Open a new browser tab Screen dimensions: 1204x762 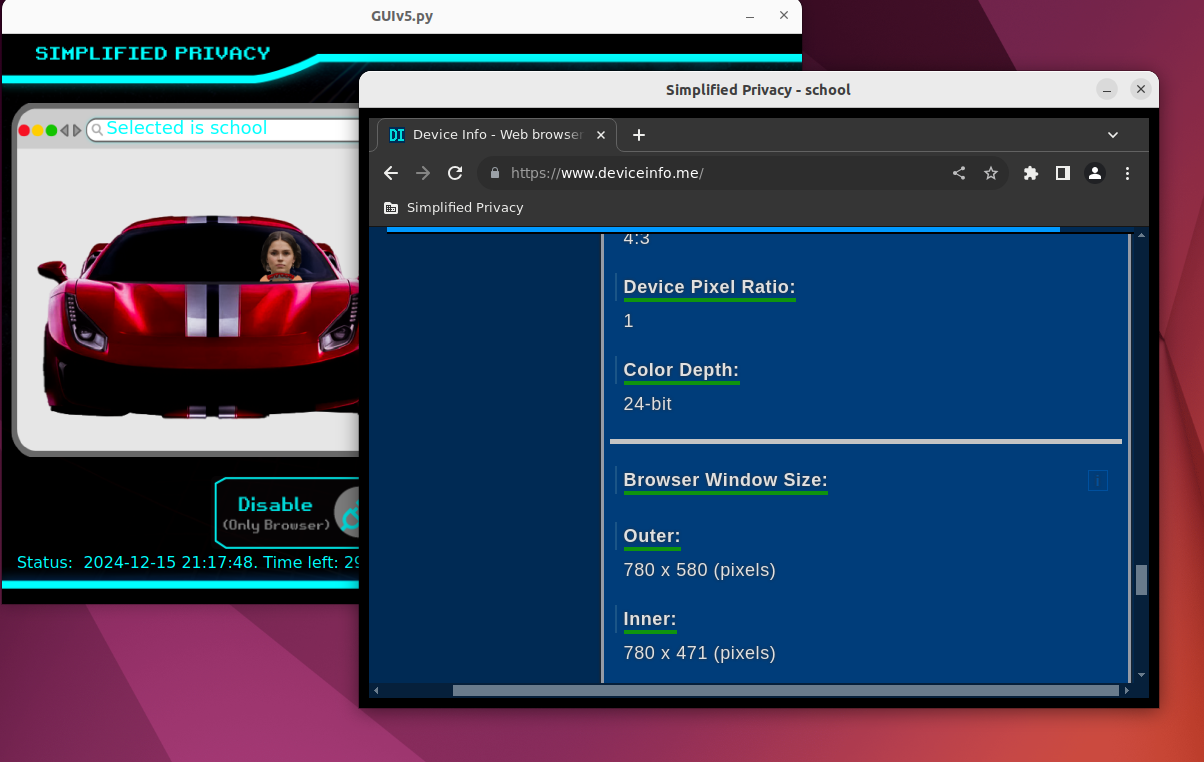pyautogui.click(x=639, y=135)
